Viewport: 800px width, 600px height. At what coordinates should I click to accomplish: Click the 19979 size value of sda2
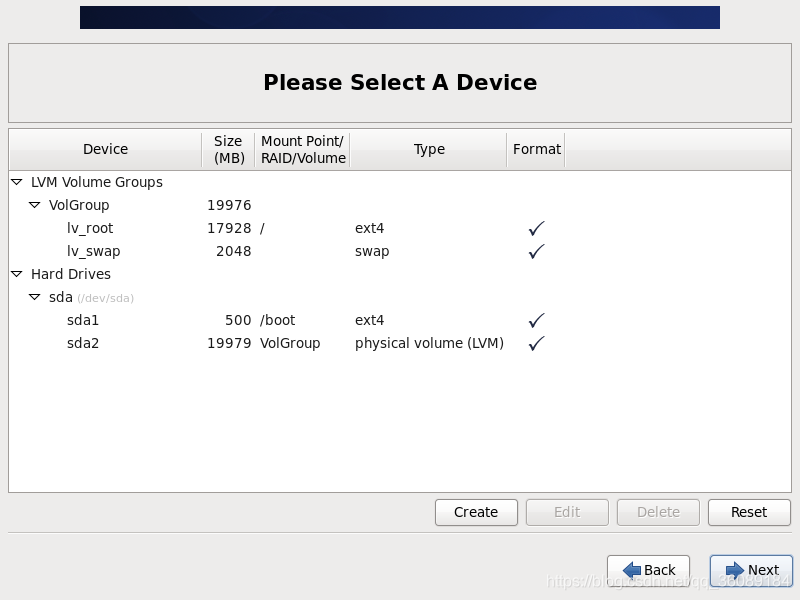tap(229, 343)
